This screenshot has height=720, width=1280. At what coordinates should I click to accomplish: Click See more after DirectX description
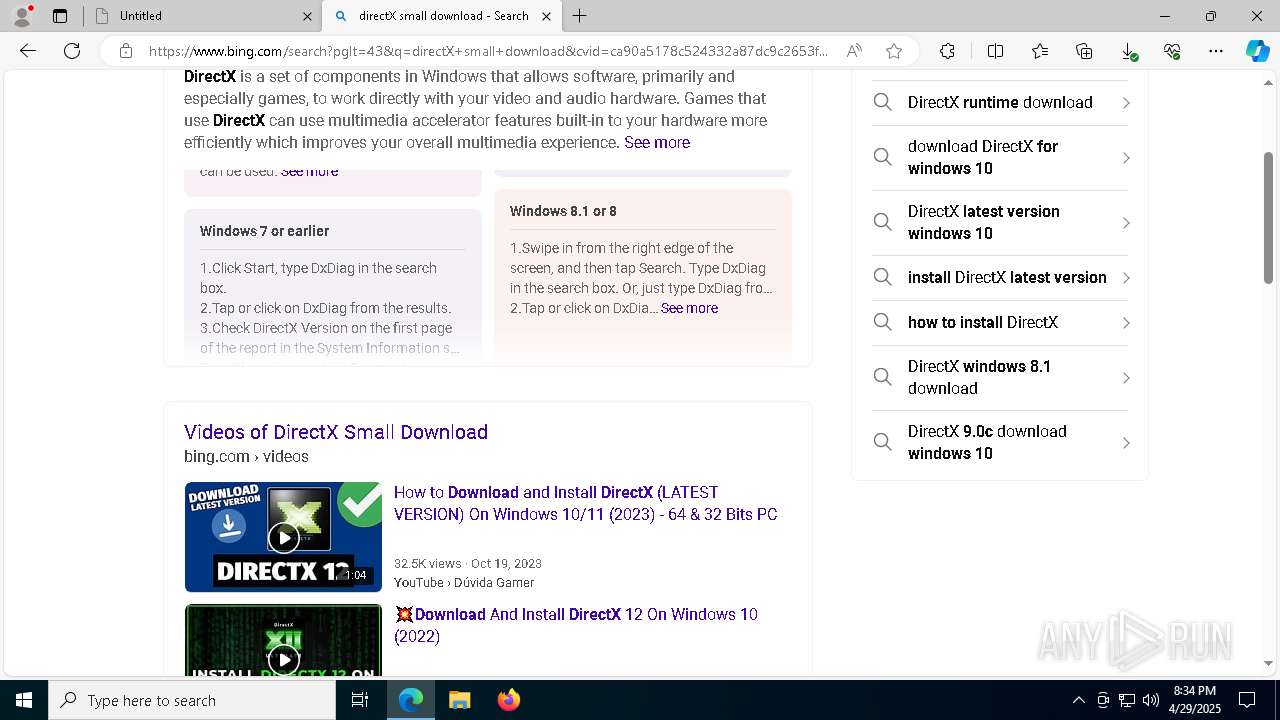tap(657, 142)
